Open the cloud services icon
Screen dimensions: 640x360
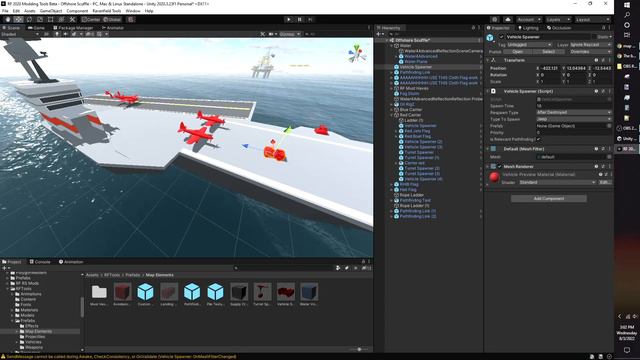[508, 20]
